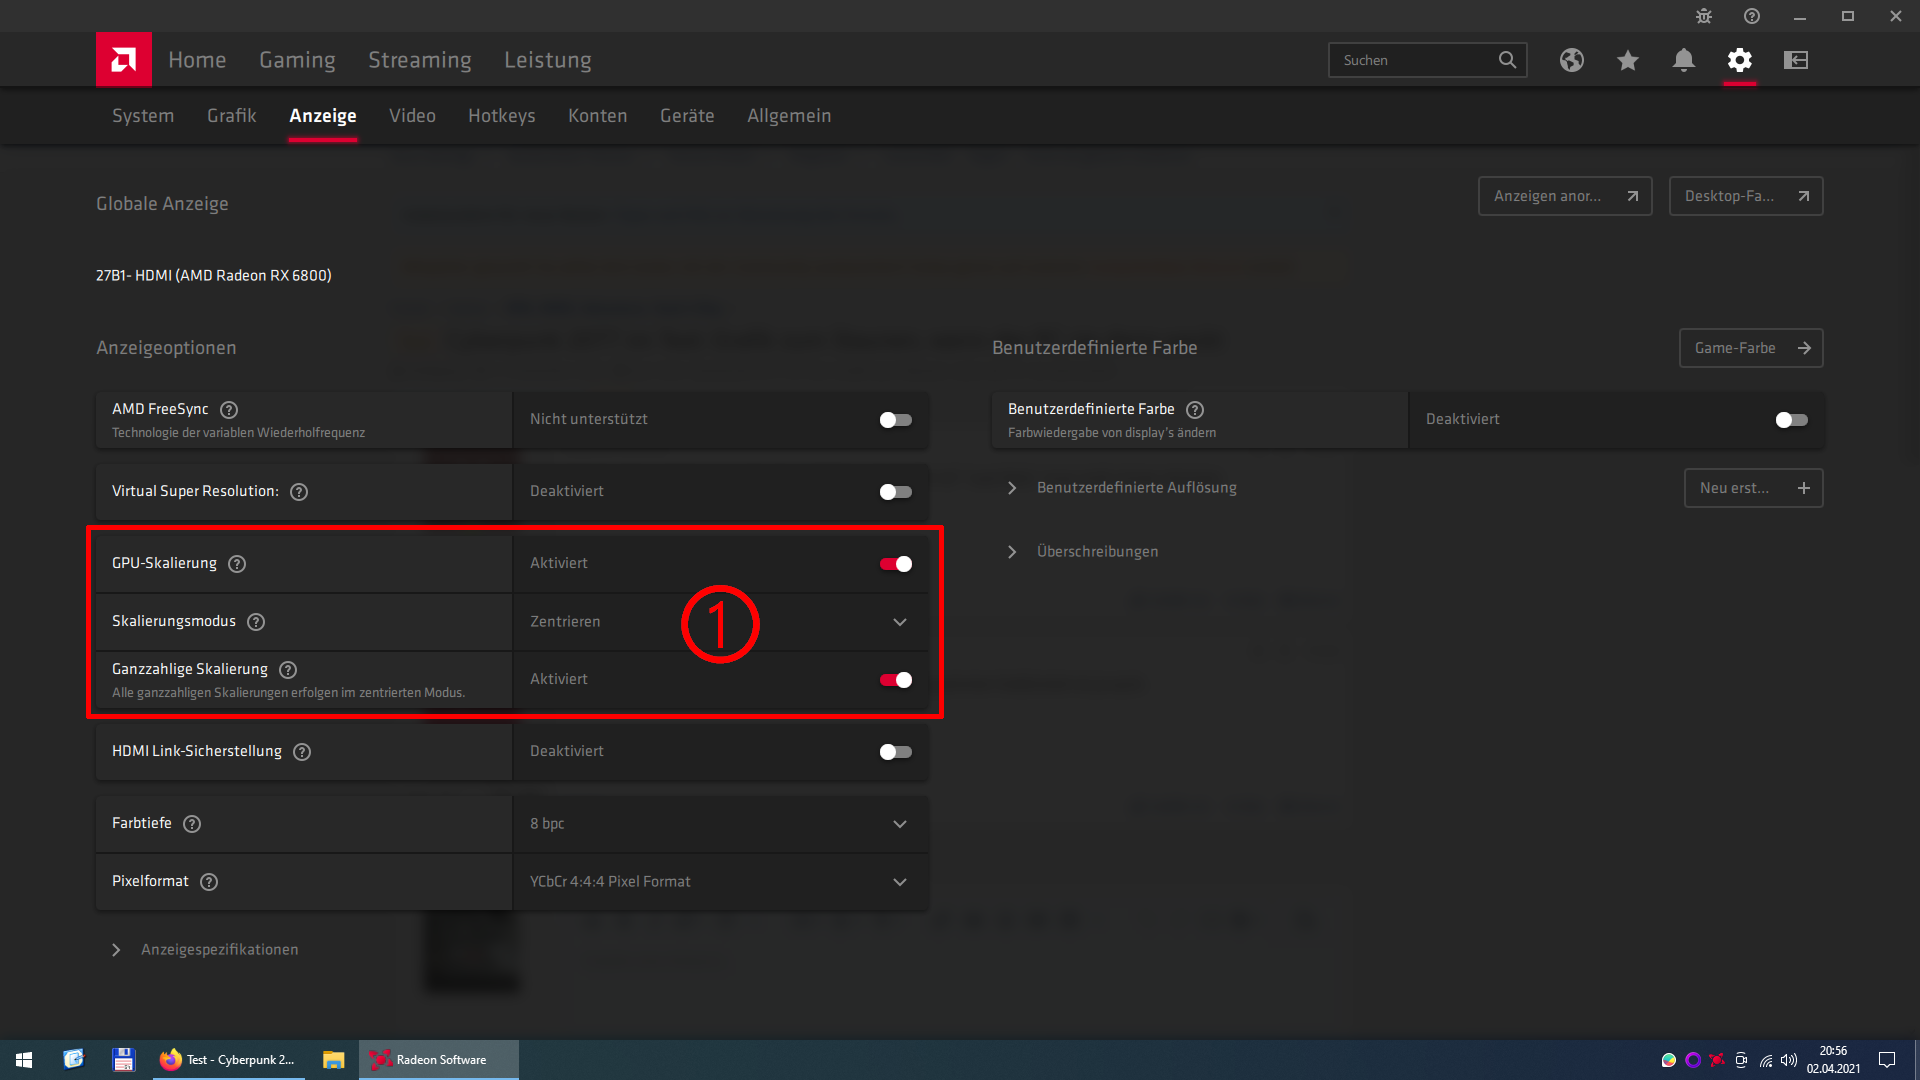The image size is (1920, 1080).
Task: Click the bug report icon
Action: [x=1704, y=16]
